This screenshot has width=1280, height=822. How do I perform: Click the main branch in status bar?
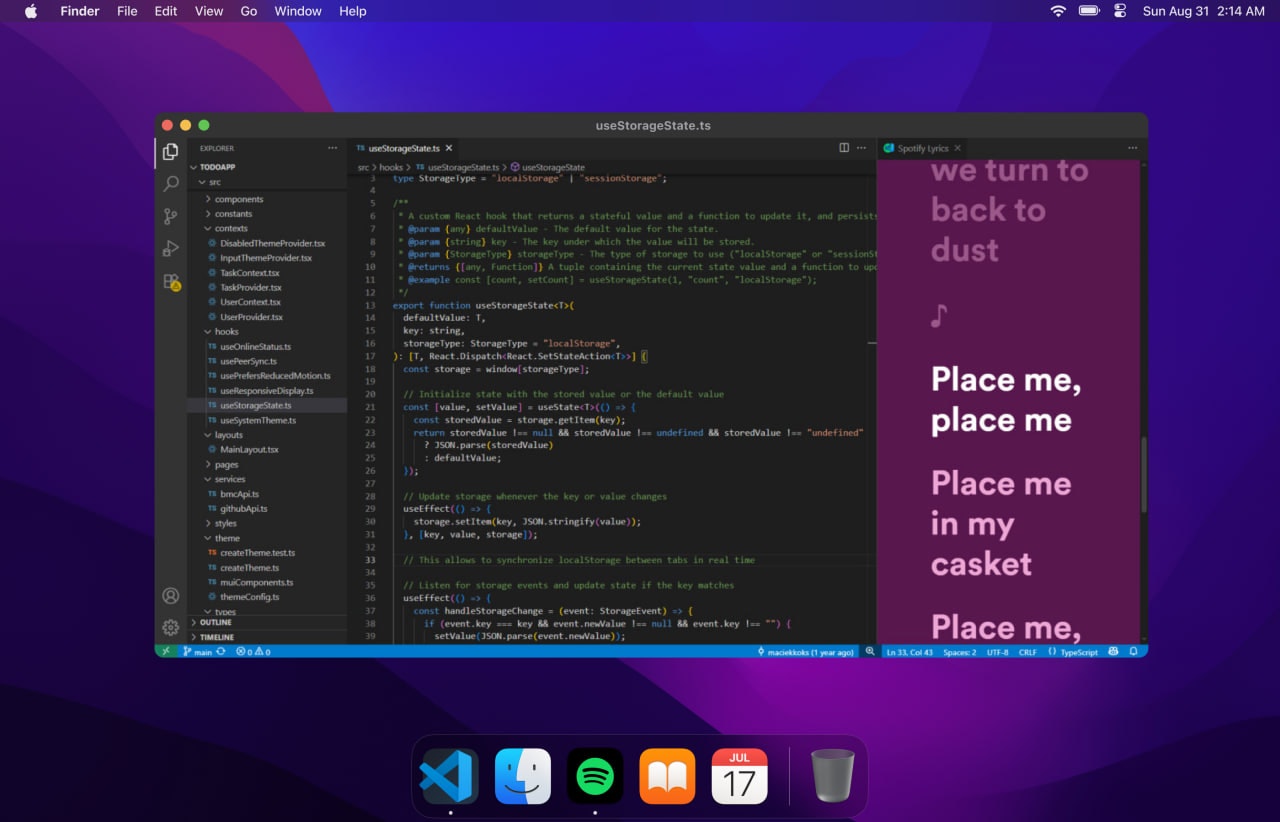(x=198, y=652)
